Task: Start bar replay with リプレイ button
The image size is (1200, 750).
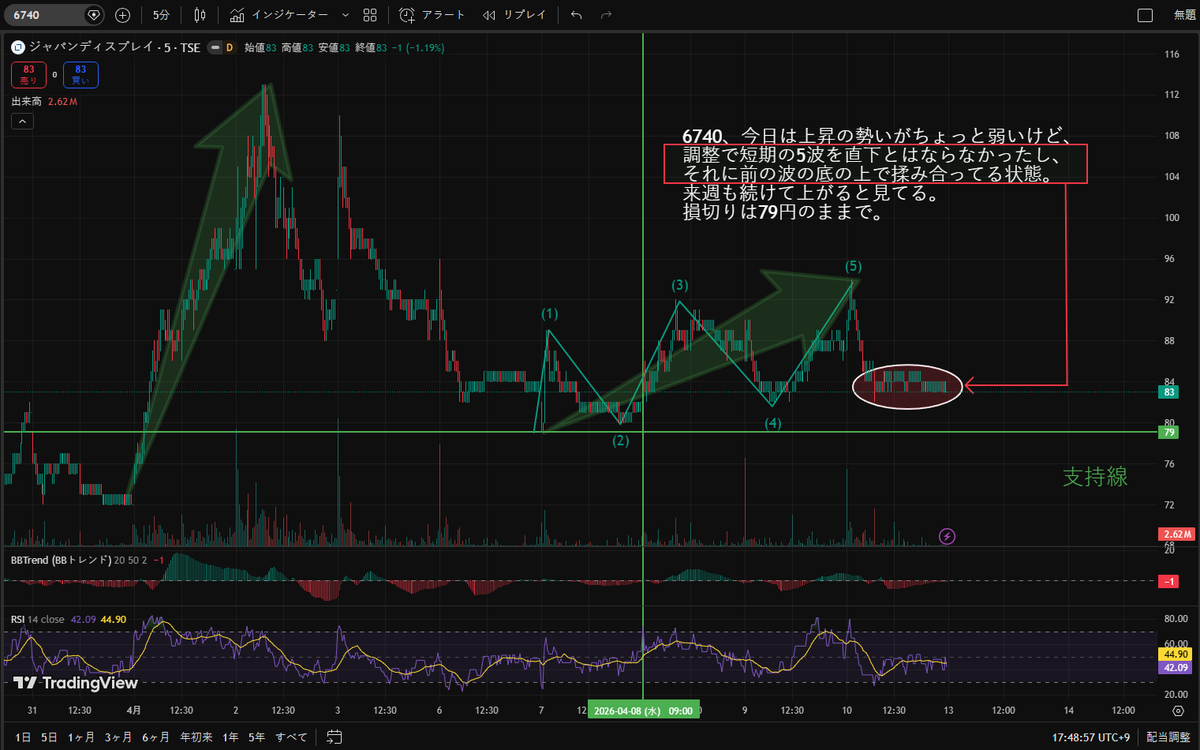Action: 514,15
